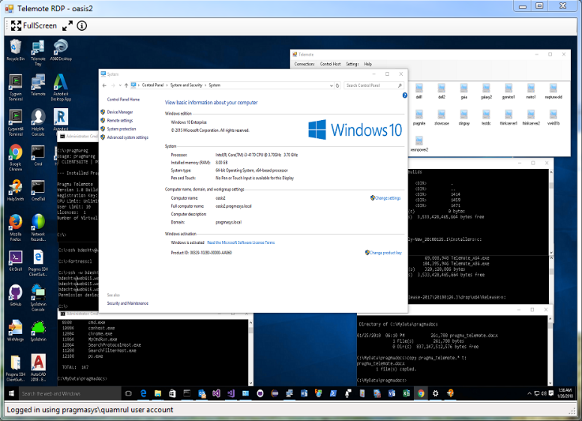582x421 pixels.
Task: Expand the address bar history dropdown
Action: click(331, 85)
